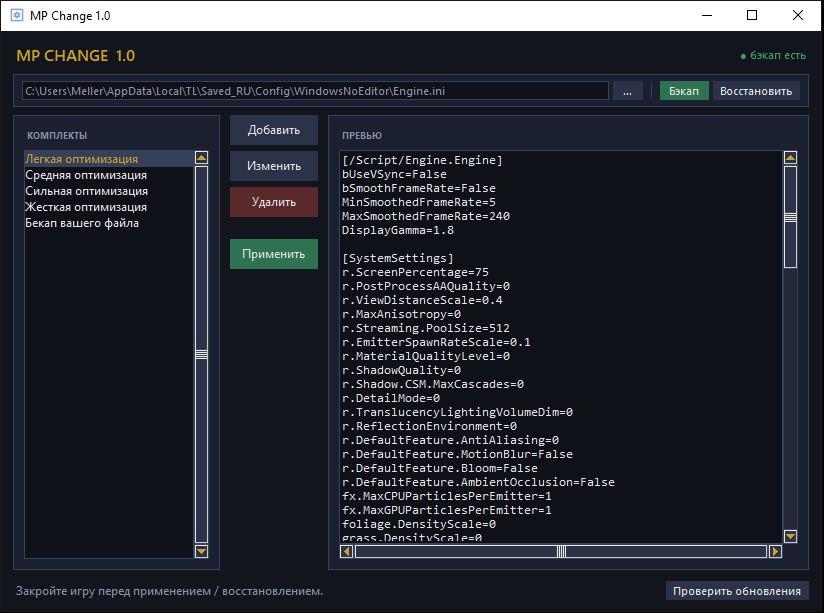Click the r.ReflectionEnvironment=0 line

[429, 426]
